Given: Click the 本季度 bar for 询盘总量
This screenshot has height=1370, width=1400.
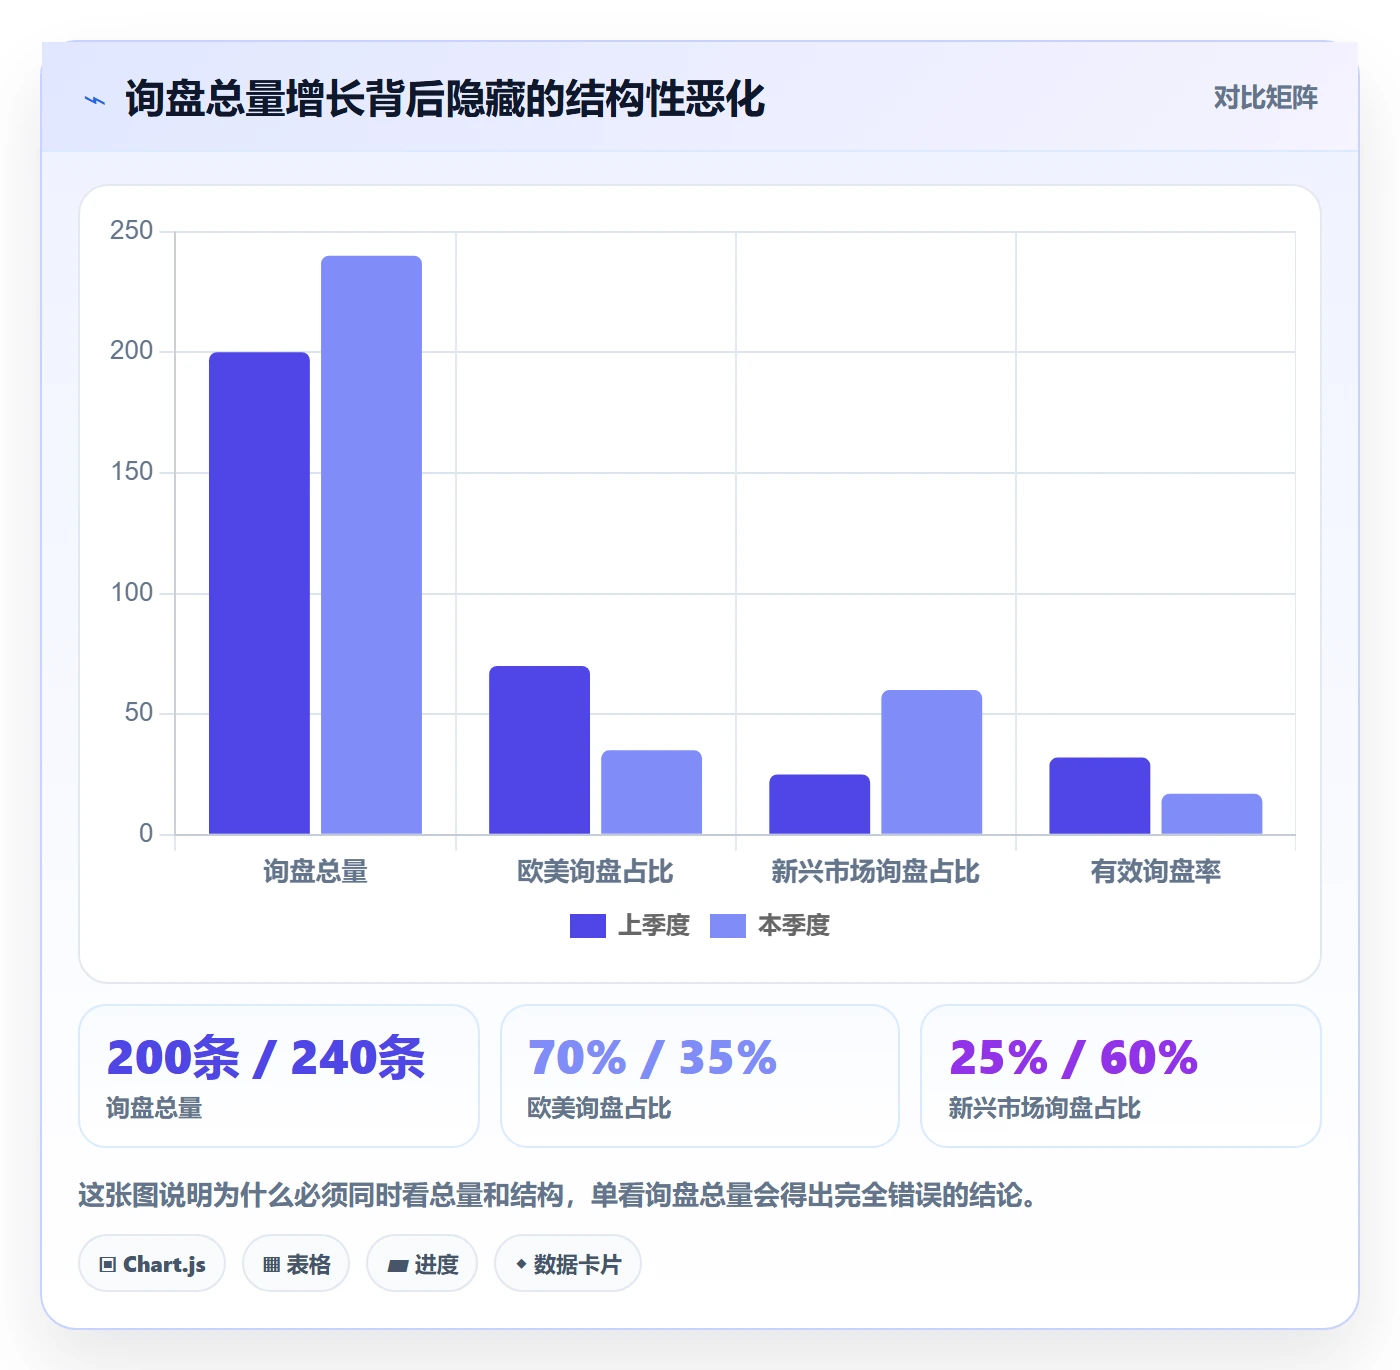Looking at the screenshot, I should (371, 545).
